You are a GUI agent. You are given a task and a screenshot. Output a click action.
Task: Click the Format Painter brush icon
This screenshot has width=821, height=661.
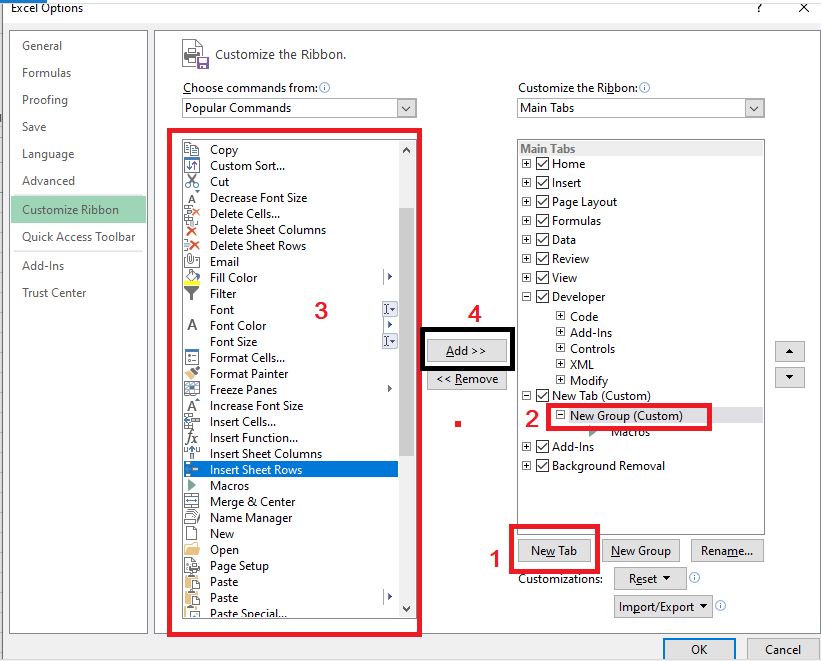coord(192,373)
